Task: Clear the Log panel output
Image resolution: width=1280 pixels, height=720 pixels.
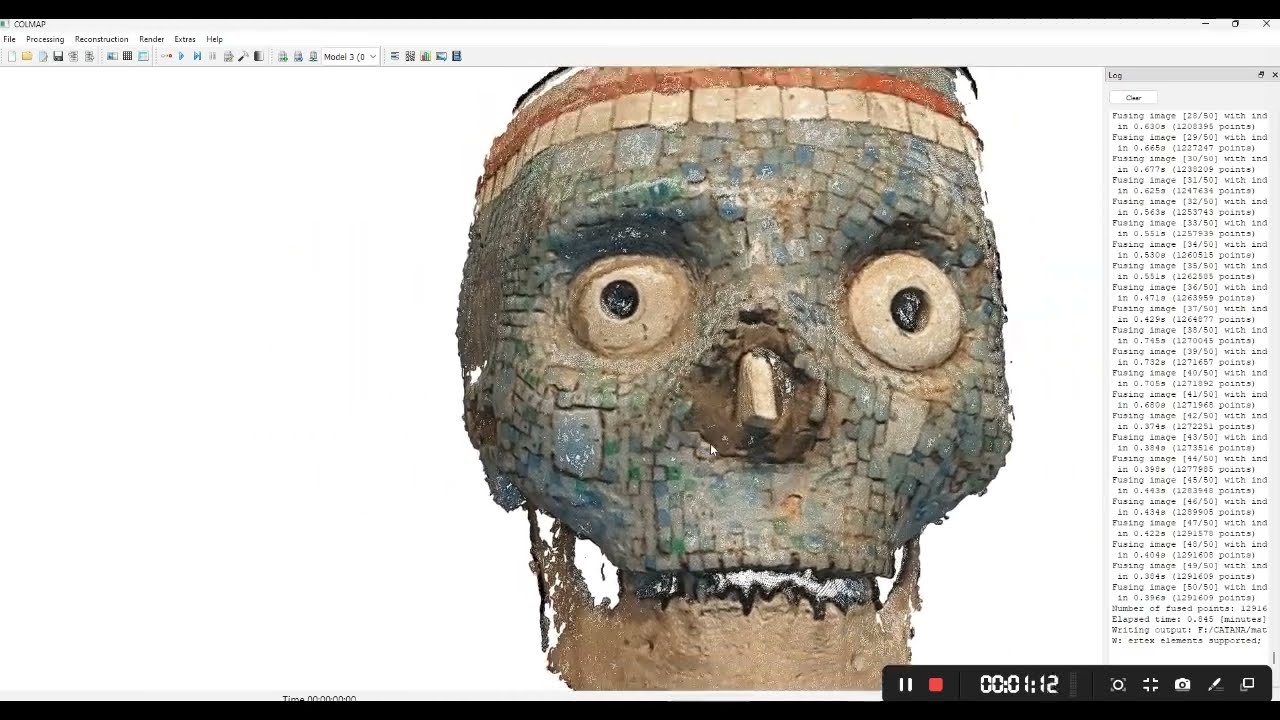Action: [1133, 98]
